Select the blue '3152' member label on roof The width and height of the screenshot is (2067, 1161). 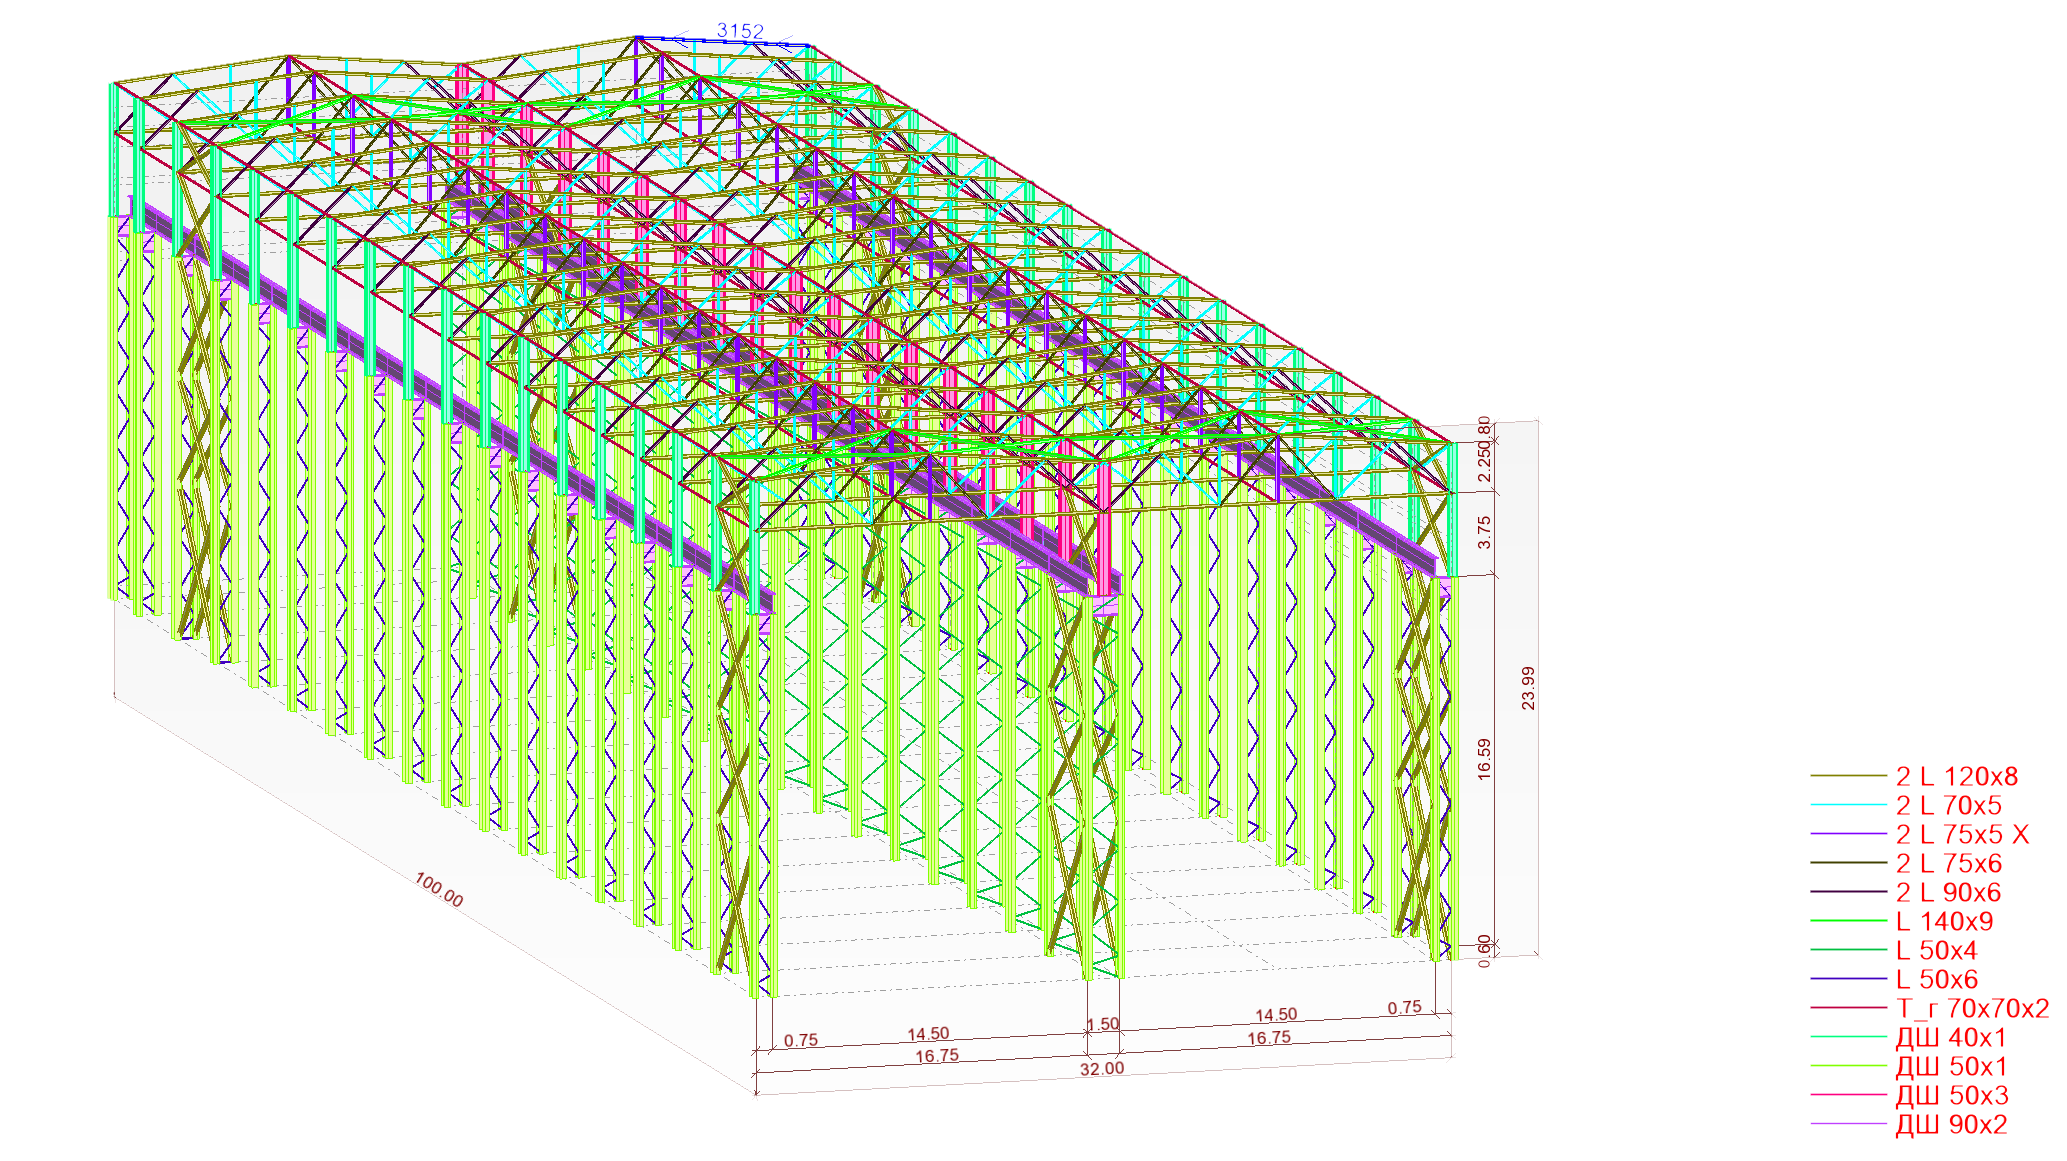click(x=740, y=30)
